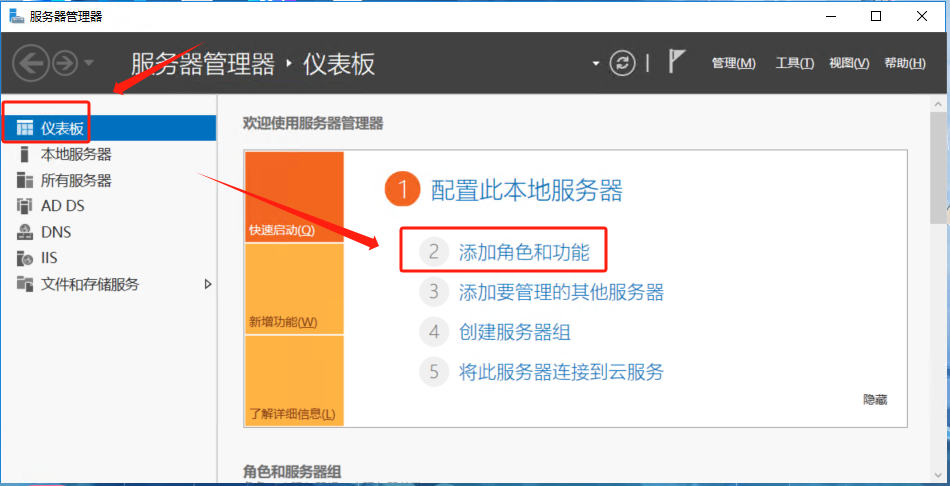
Task: Open the 快速启动(Q) tile
Action: pyautogui.click(x=294, y=197)
